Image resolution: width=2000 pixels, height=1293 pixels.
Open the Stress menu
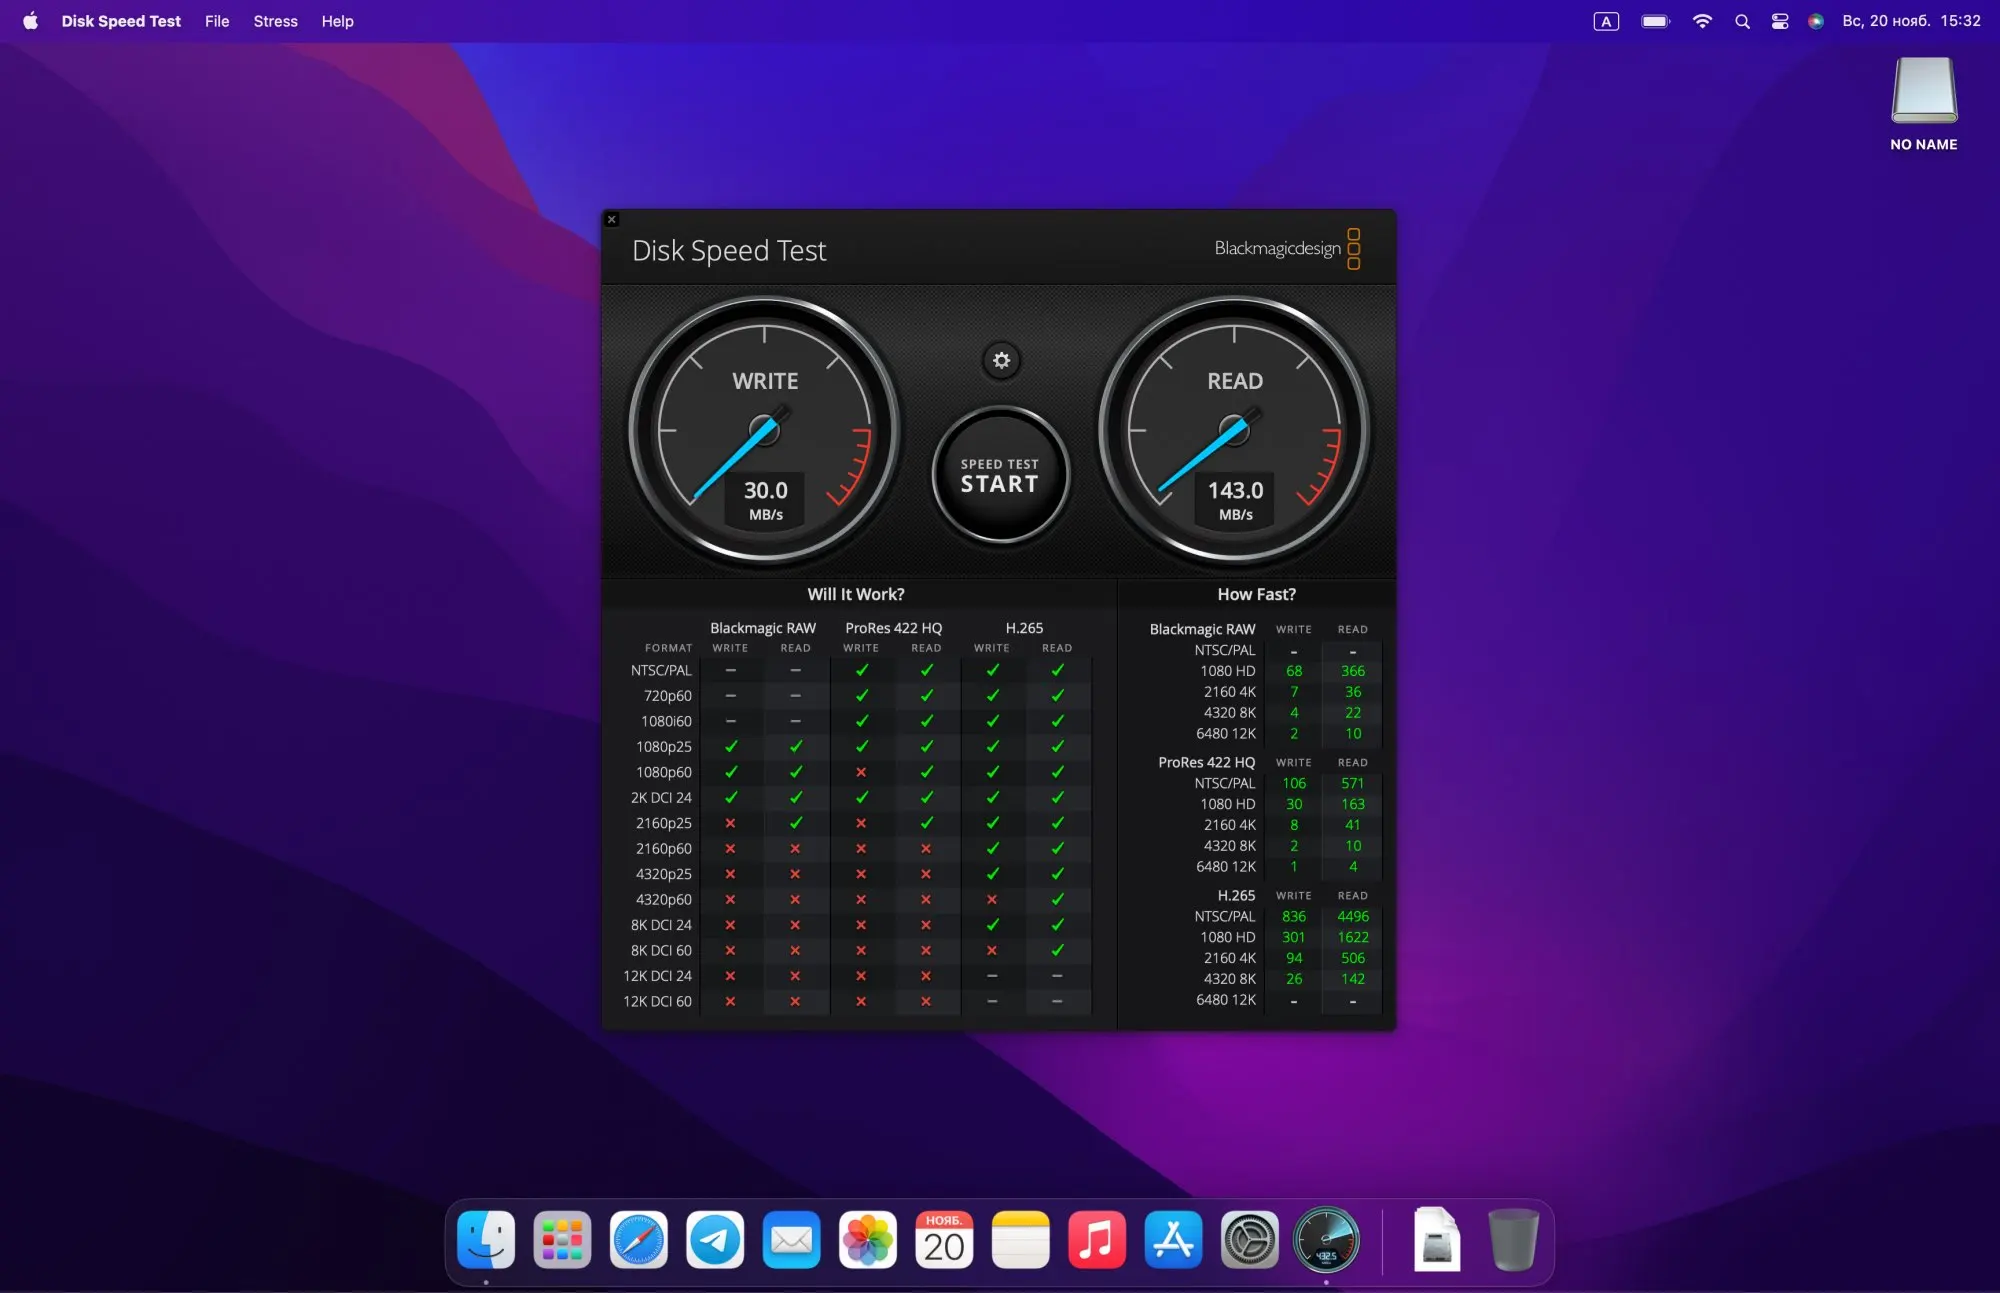pos(275,21)
